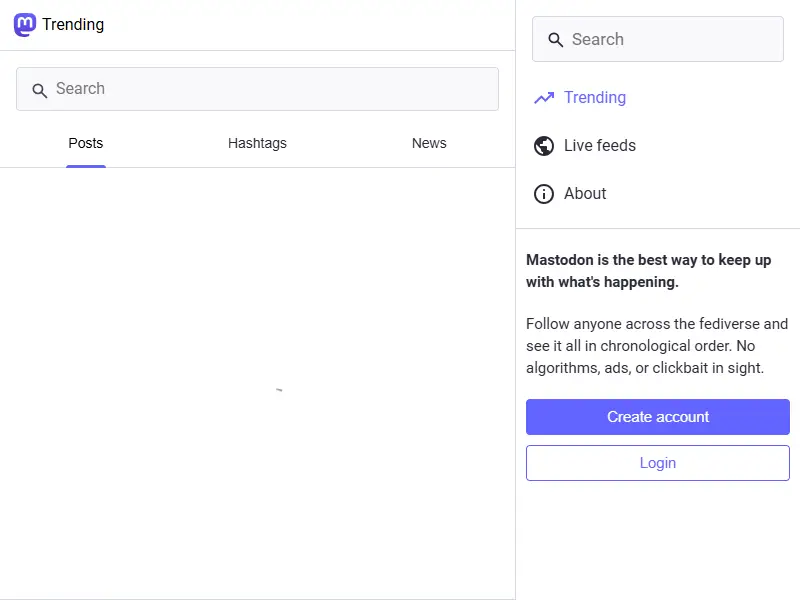Switch to the News tab

click(429, 143)
